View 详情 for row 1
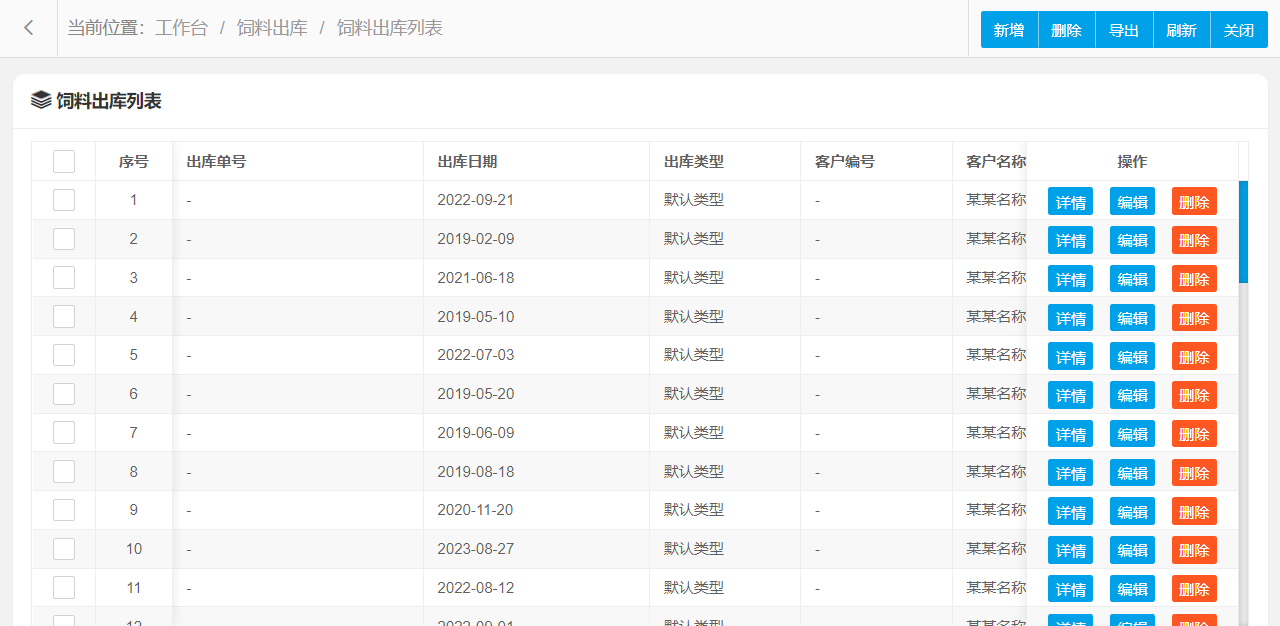Viewport: 1280px width, 626px height. click(1070, 201)
